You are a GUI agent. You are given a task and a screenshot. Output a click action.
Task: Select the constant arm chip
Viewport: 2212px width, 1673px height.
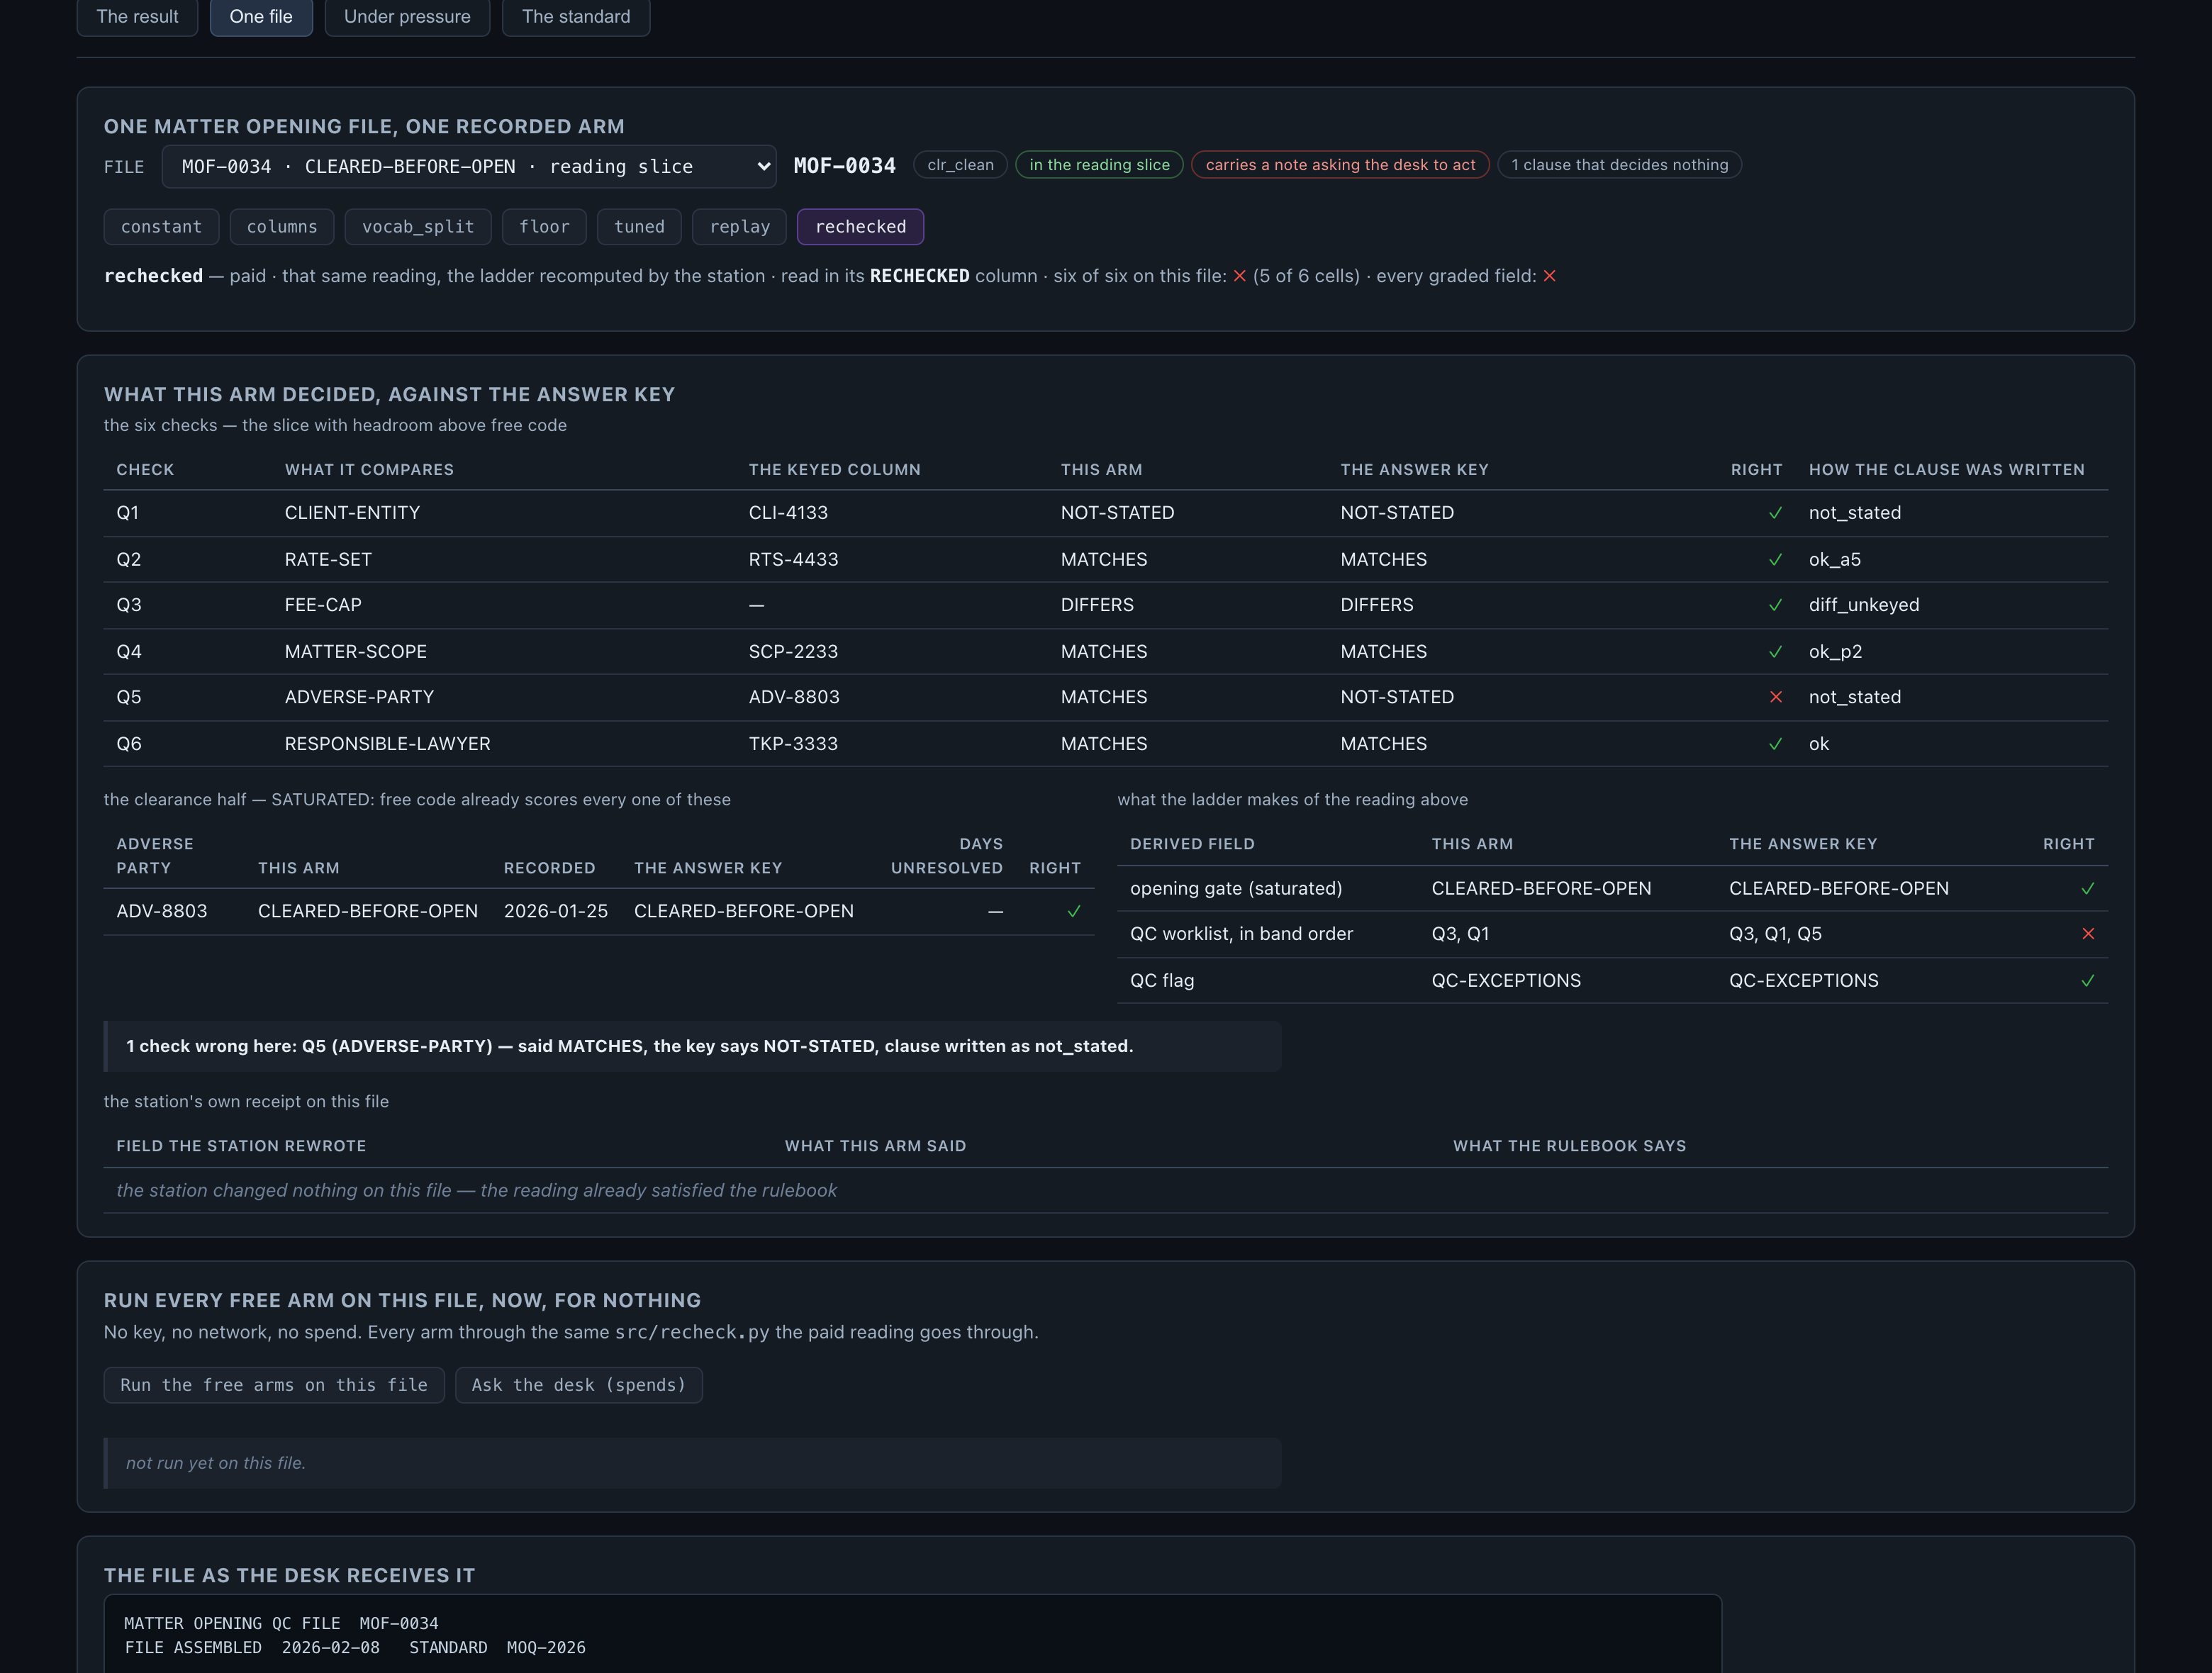coord(161,227)
